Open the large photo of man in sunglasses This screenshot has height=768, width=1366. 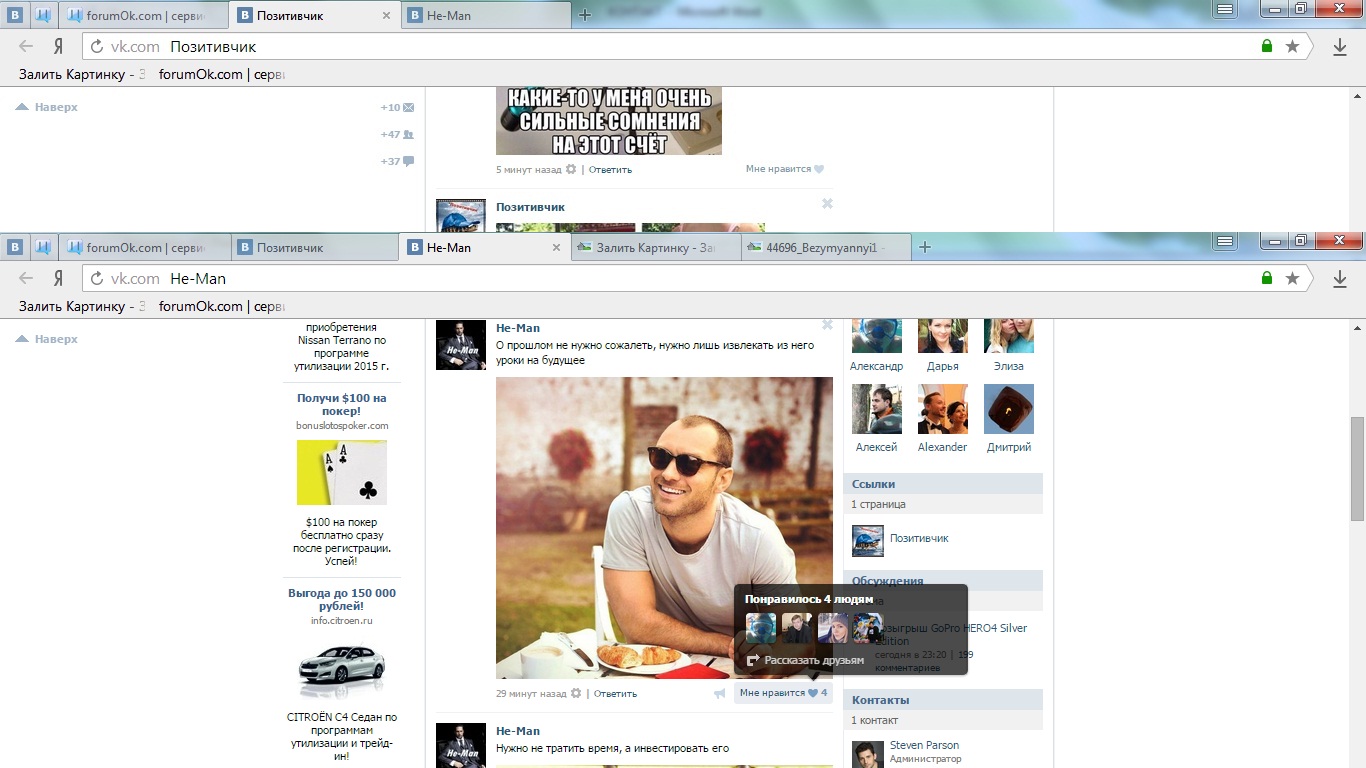pyautogui.click(x=664, y=528)
